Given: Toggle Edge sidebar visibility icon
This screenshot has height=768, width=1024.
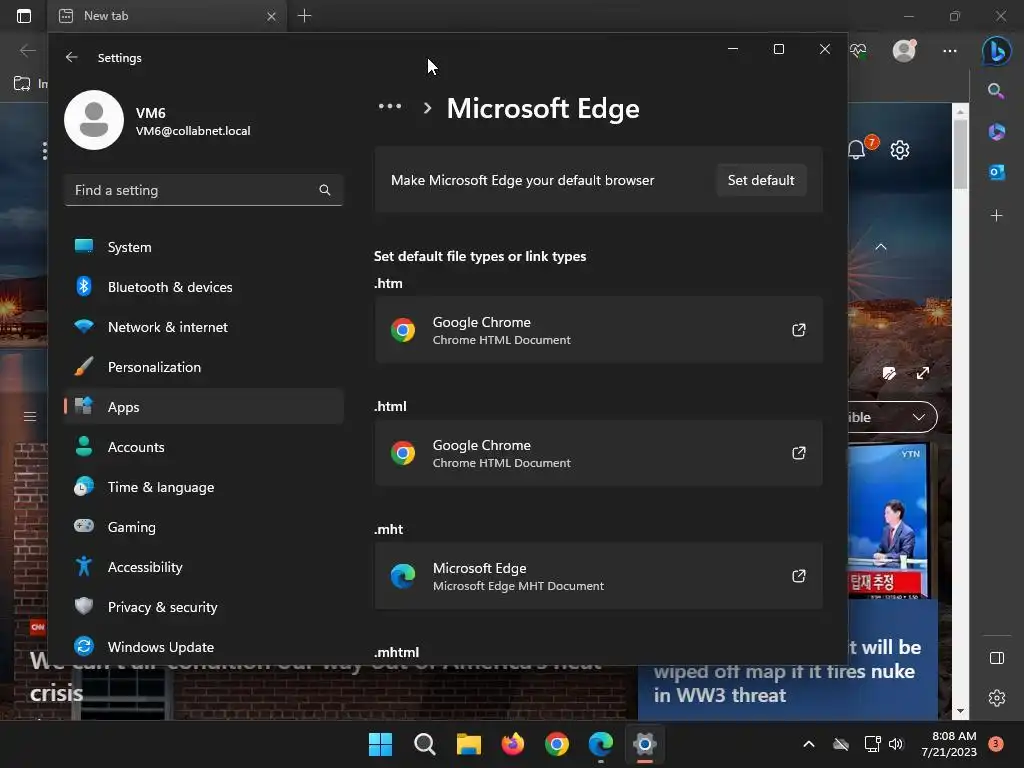Looking at the screenshot, I should [997, 658].
